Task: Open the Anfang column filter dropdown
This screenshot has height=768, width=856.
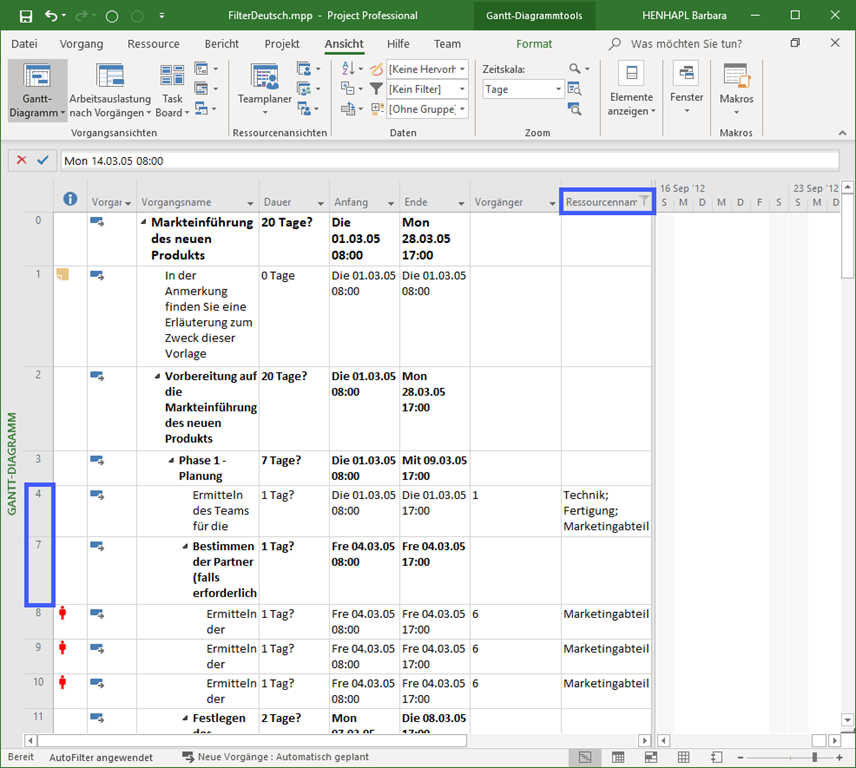Action: click(391, 203)
